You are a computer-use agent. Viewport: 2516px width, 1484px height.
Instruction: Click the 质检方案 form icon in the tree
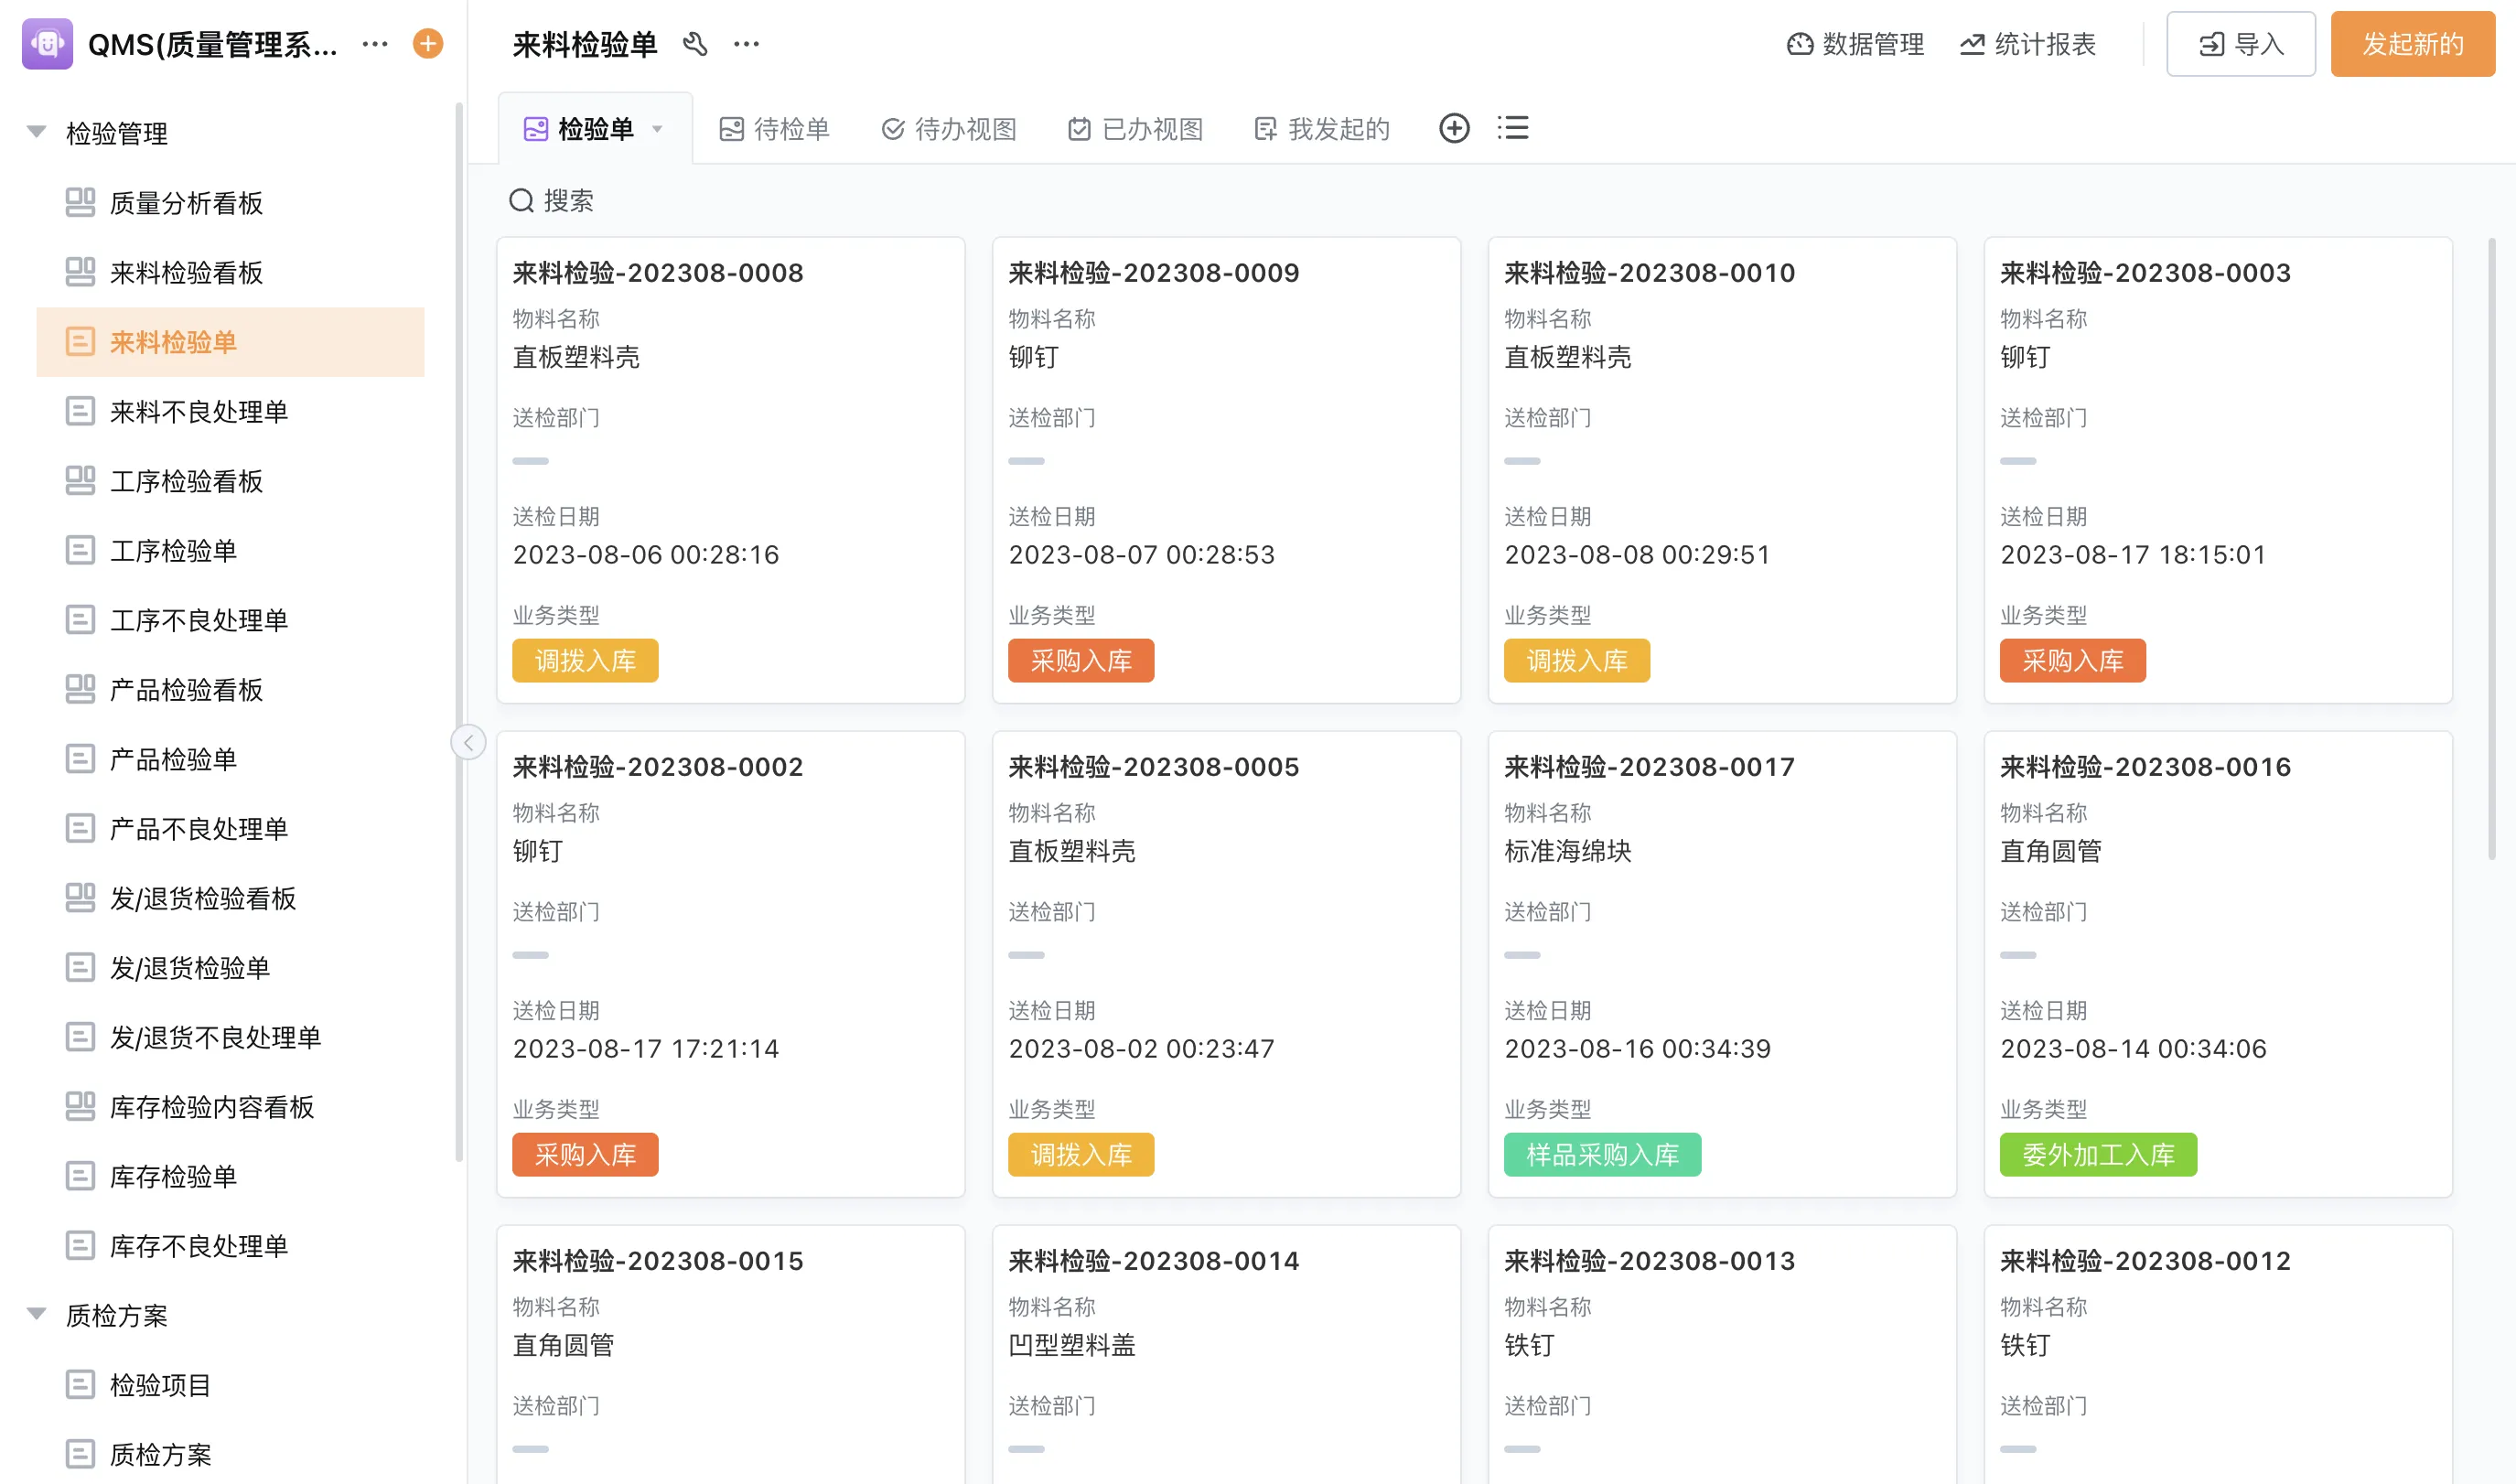(80, 1454)
